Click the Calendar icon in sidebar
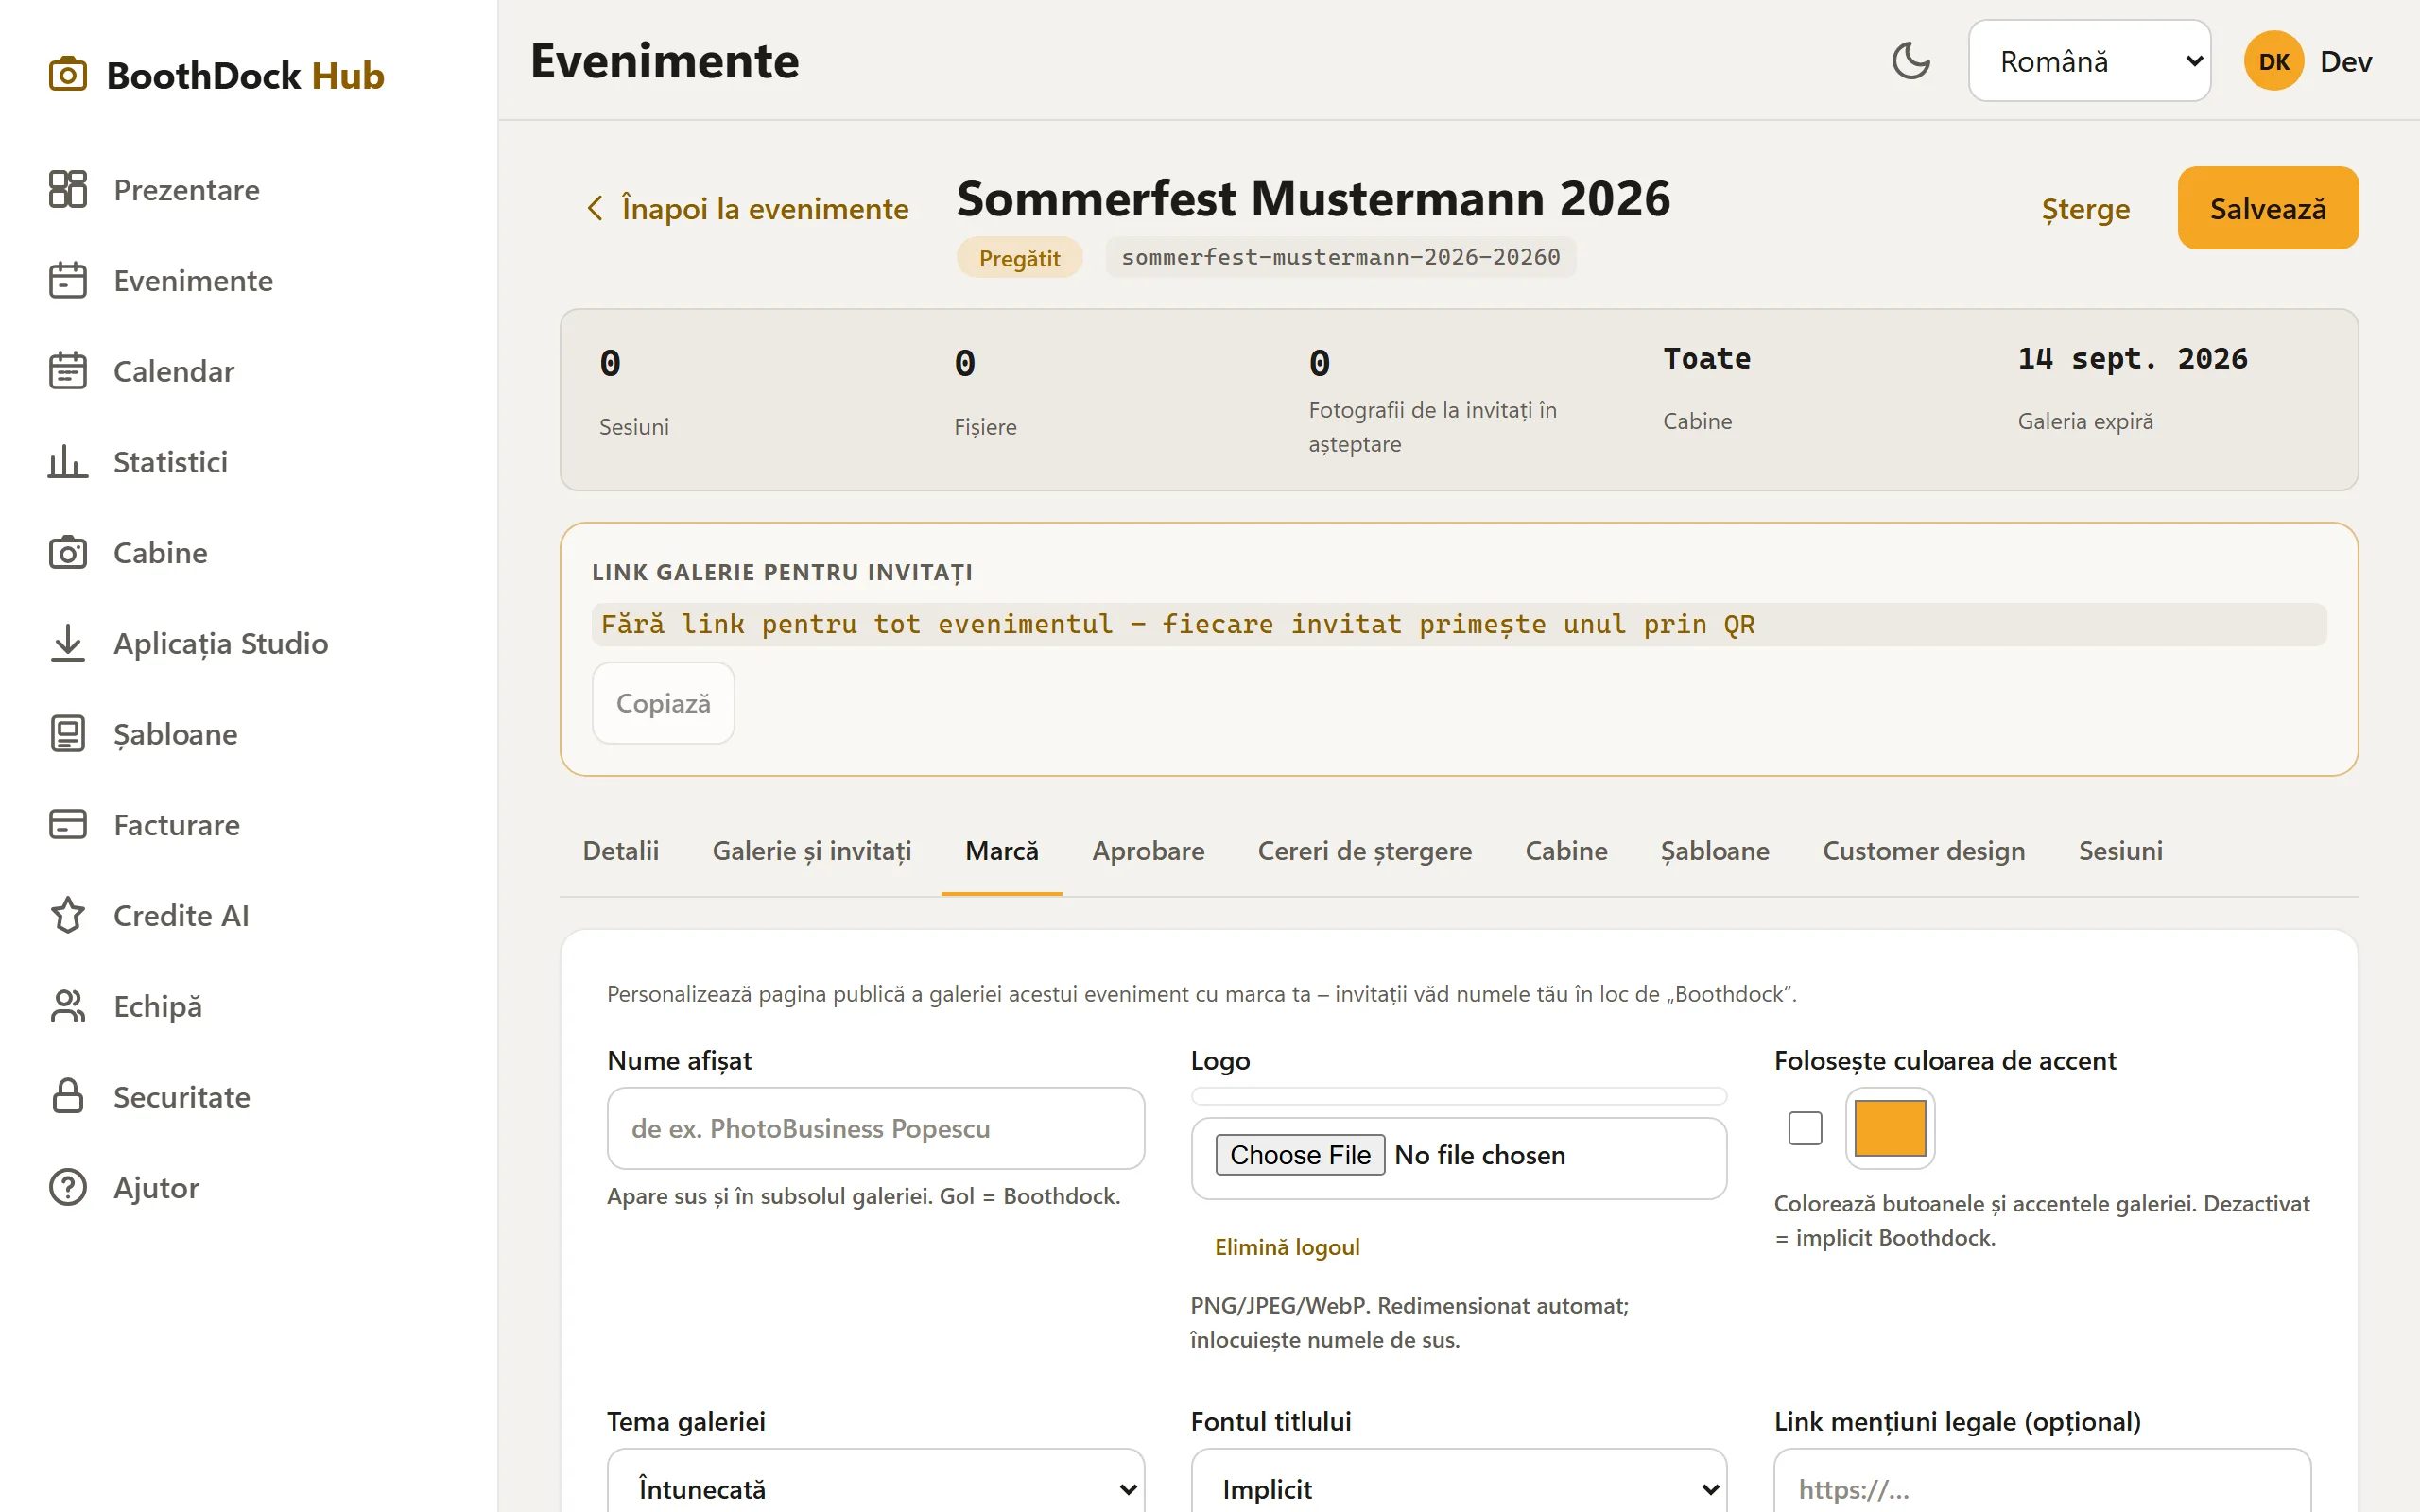 click(68, 371)
